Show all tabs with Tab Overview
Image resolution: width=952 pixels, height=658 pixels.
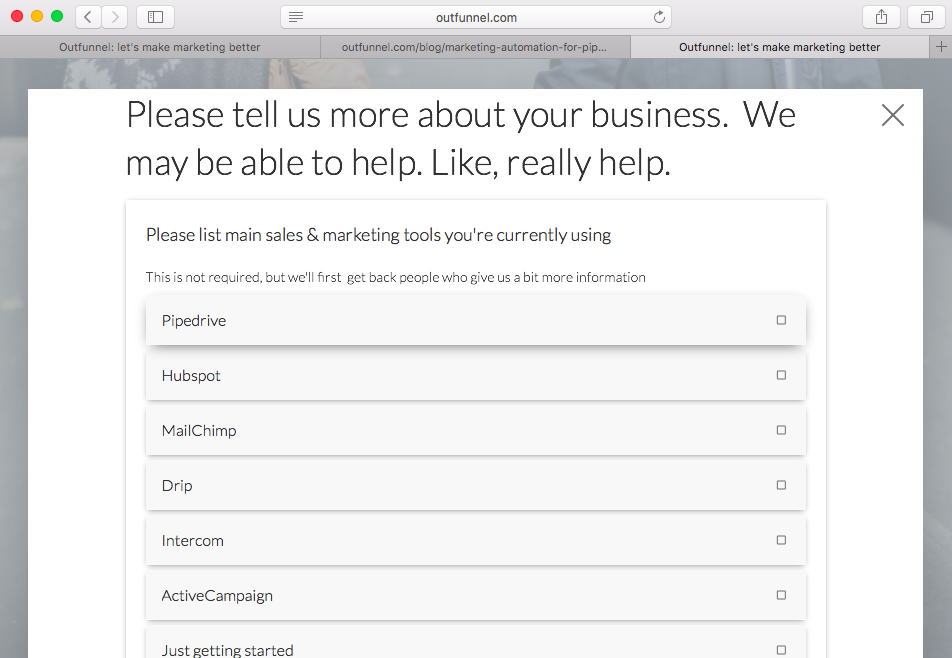(925, 16)
